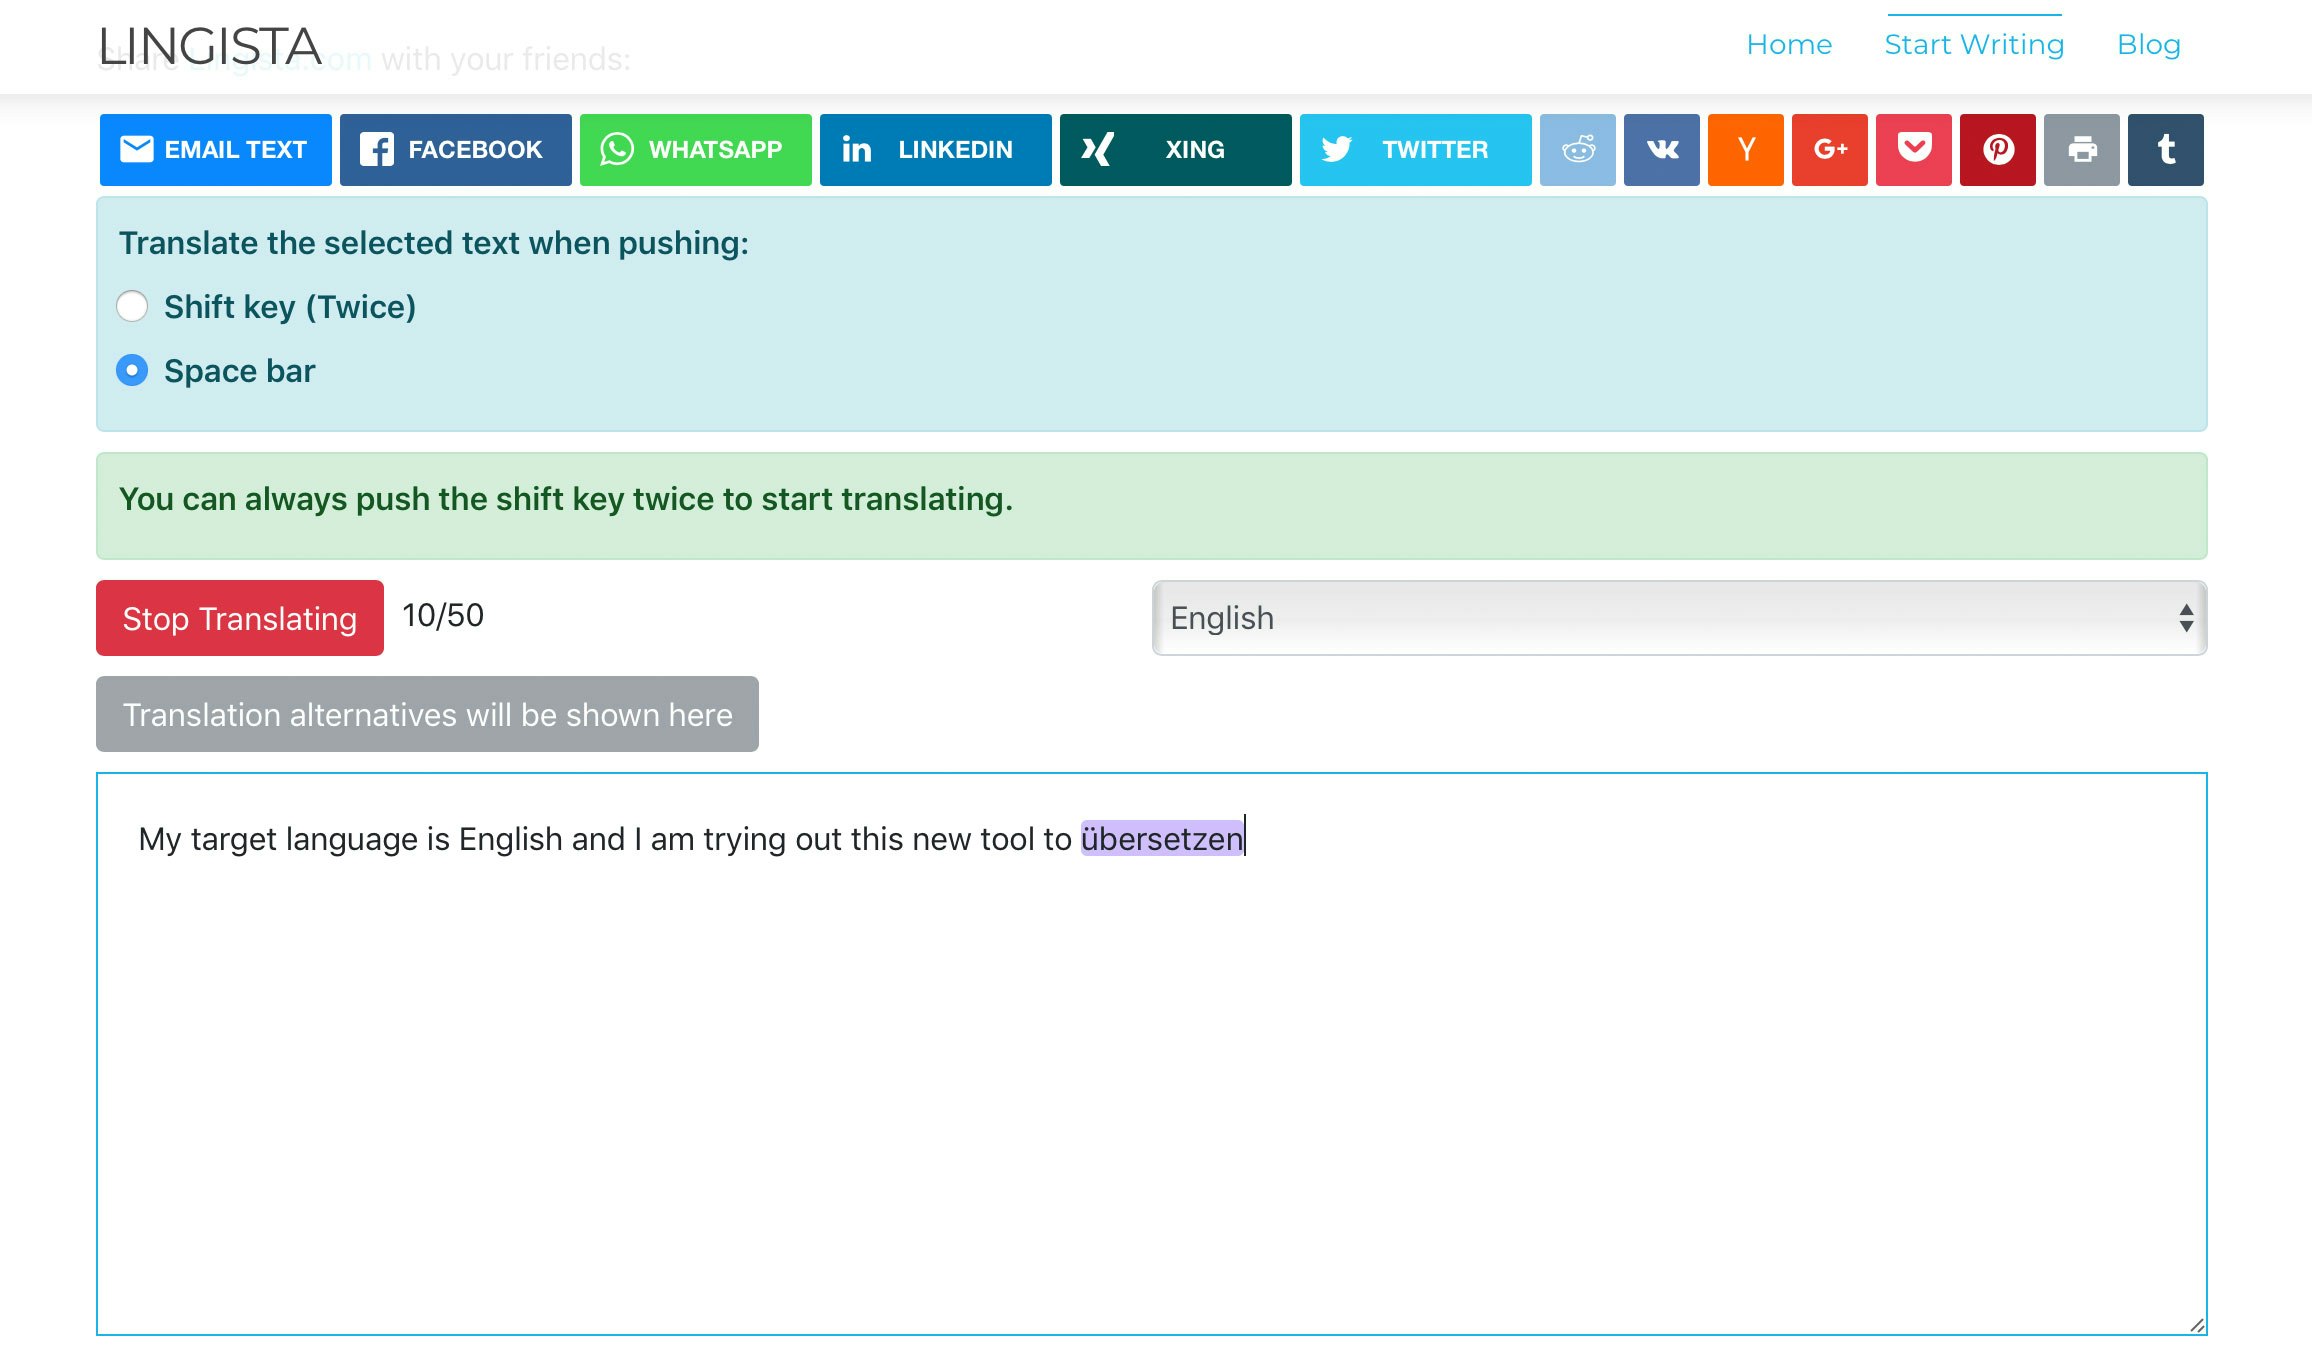The image size is (2312, 1370).
Task: Click the Email Text share button
Action: point(215,150)
